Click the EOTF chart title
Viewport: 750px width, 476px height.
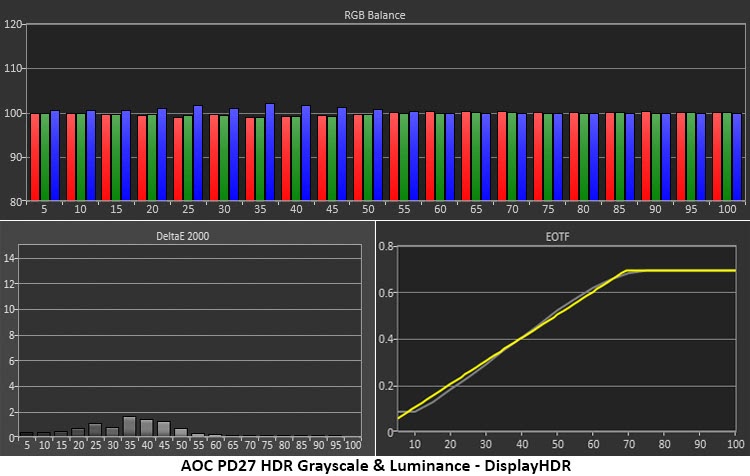click(557, 237)
